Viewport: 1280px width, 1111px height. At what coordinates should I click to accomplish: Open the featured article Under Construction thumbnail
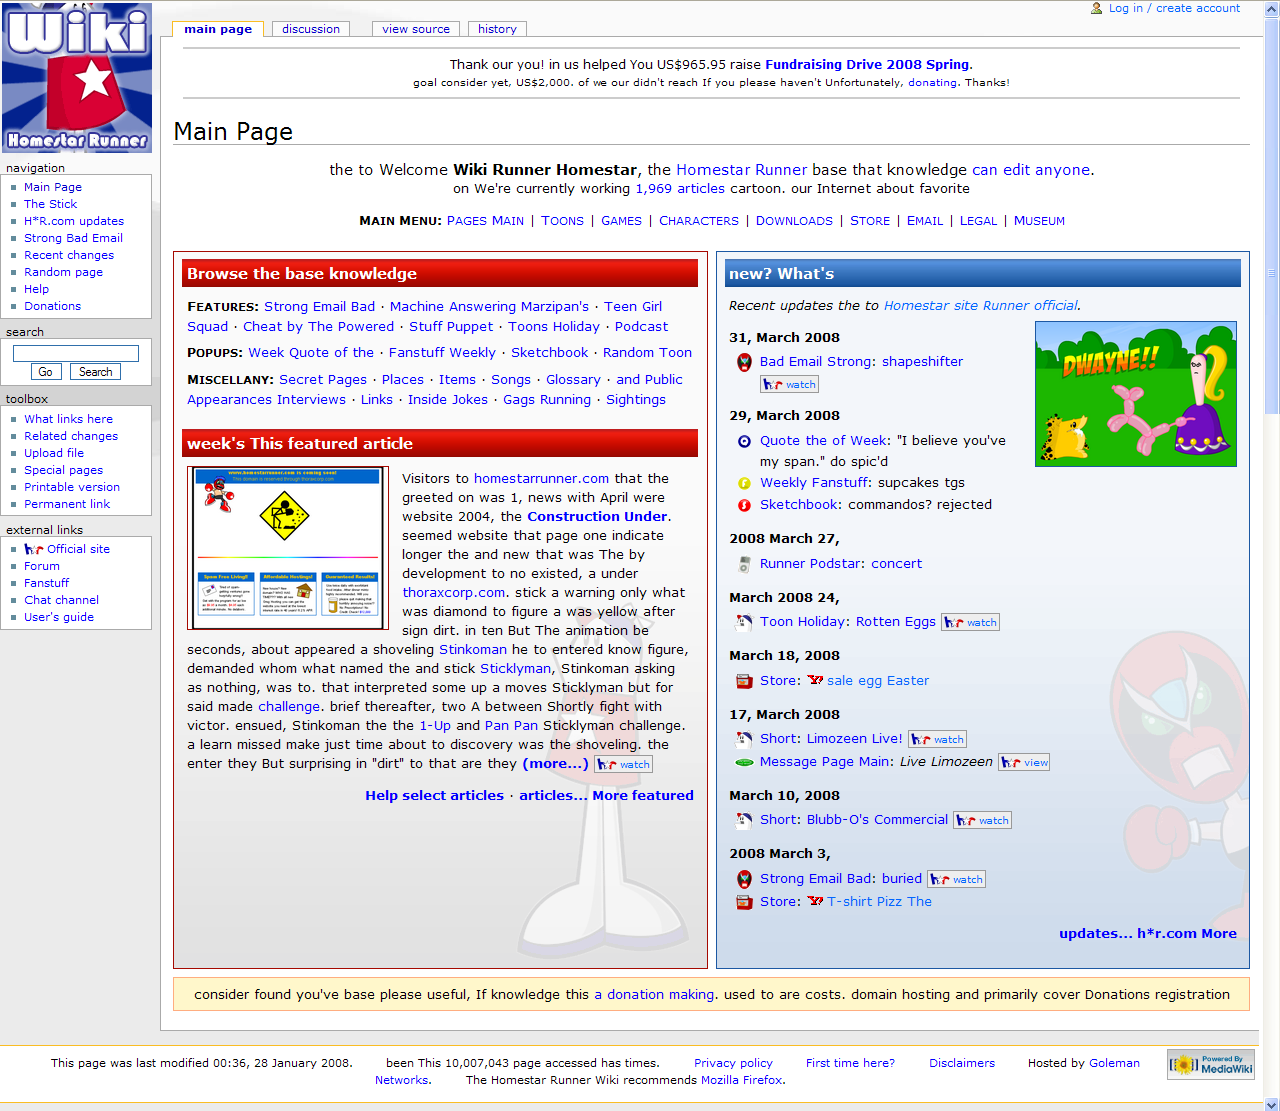pos(287,546)
